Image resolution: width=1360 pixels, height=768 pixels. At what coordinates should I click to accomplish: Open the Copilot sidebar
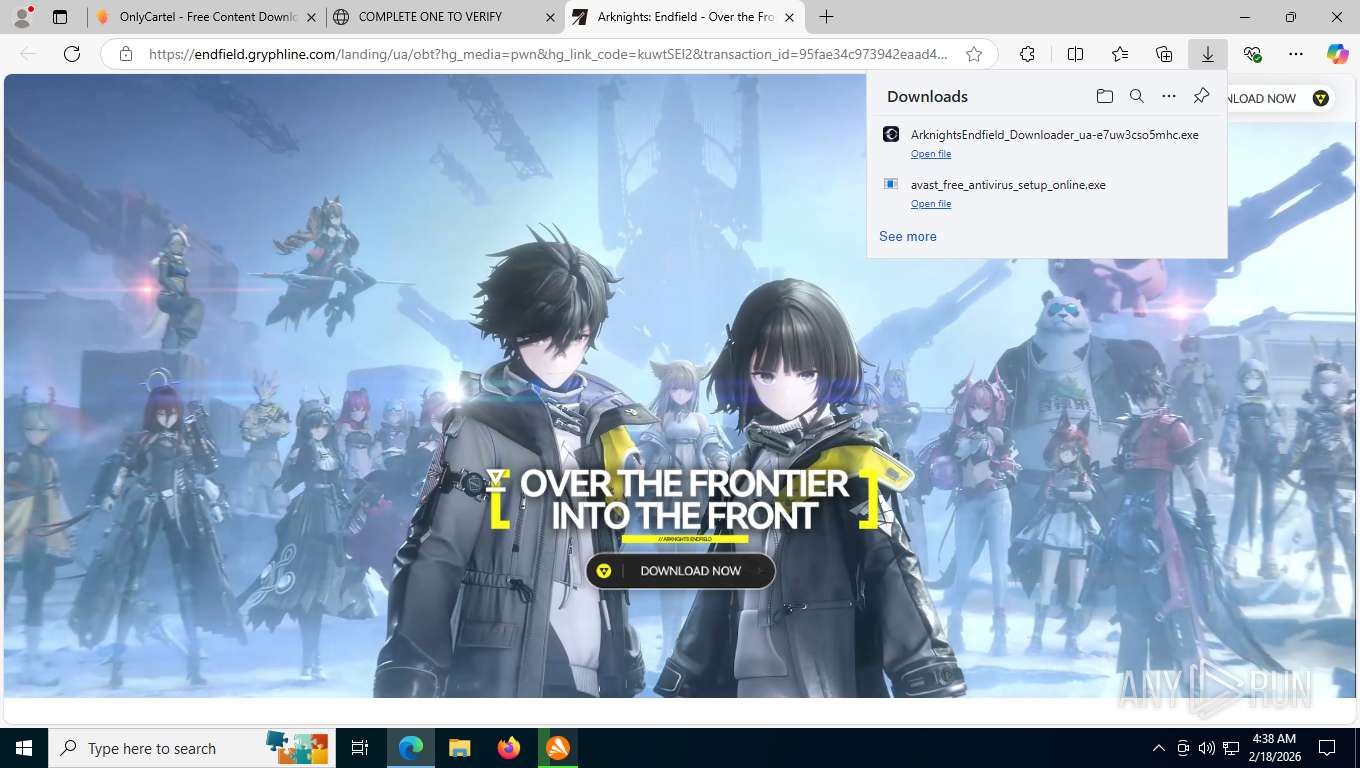pyautogui.click(x=1337, y=54)
